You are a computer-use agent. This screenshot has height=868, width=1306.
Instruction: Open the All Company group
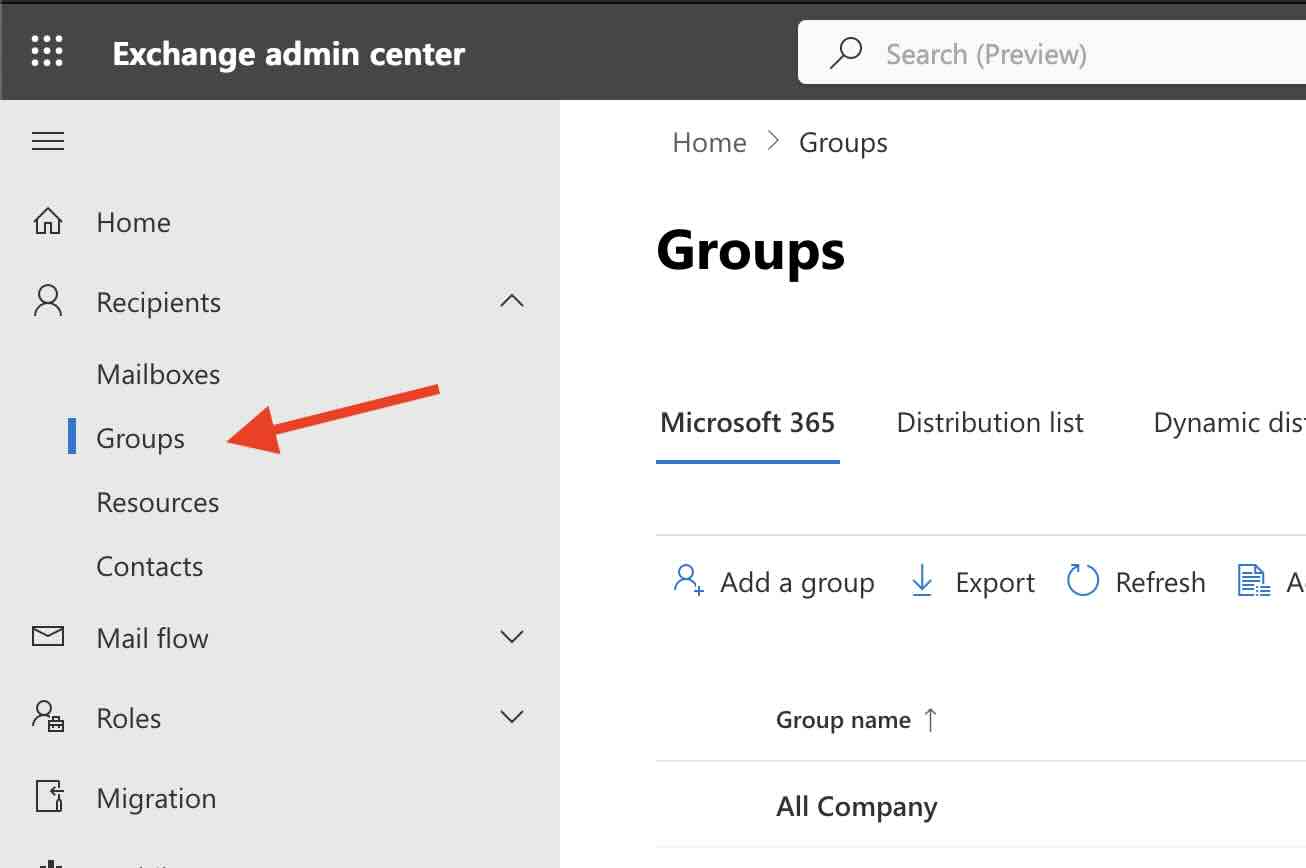point(856,806)
